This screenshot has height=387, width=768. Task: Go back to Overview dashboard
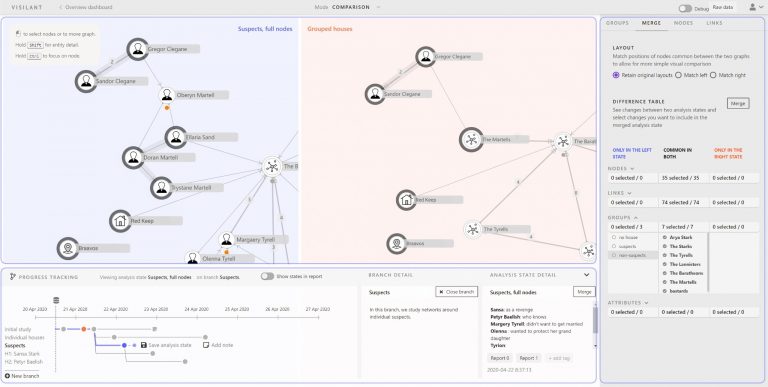(x=86, y=7)
